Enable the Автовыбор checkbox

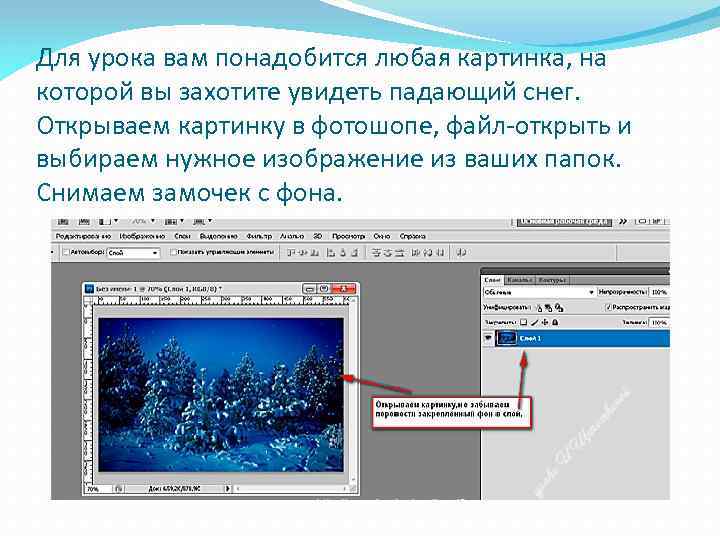[x=67, y=252]
